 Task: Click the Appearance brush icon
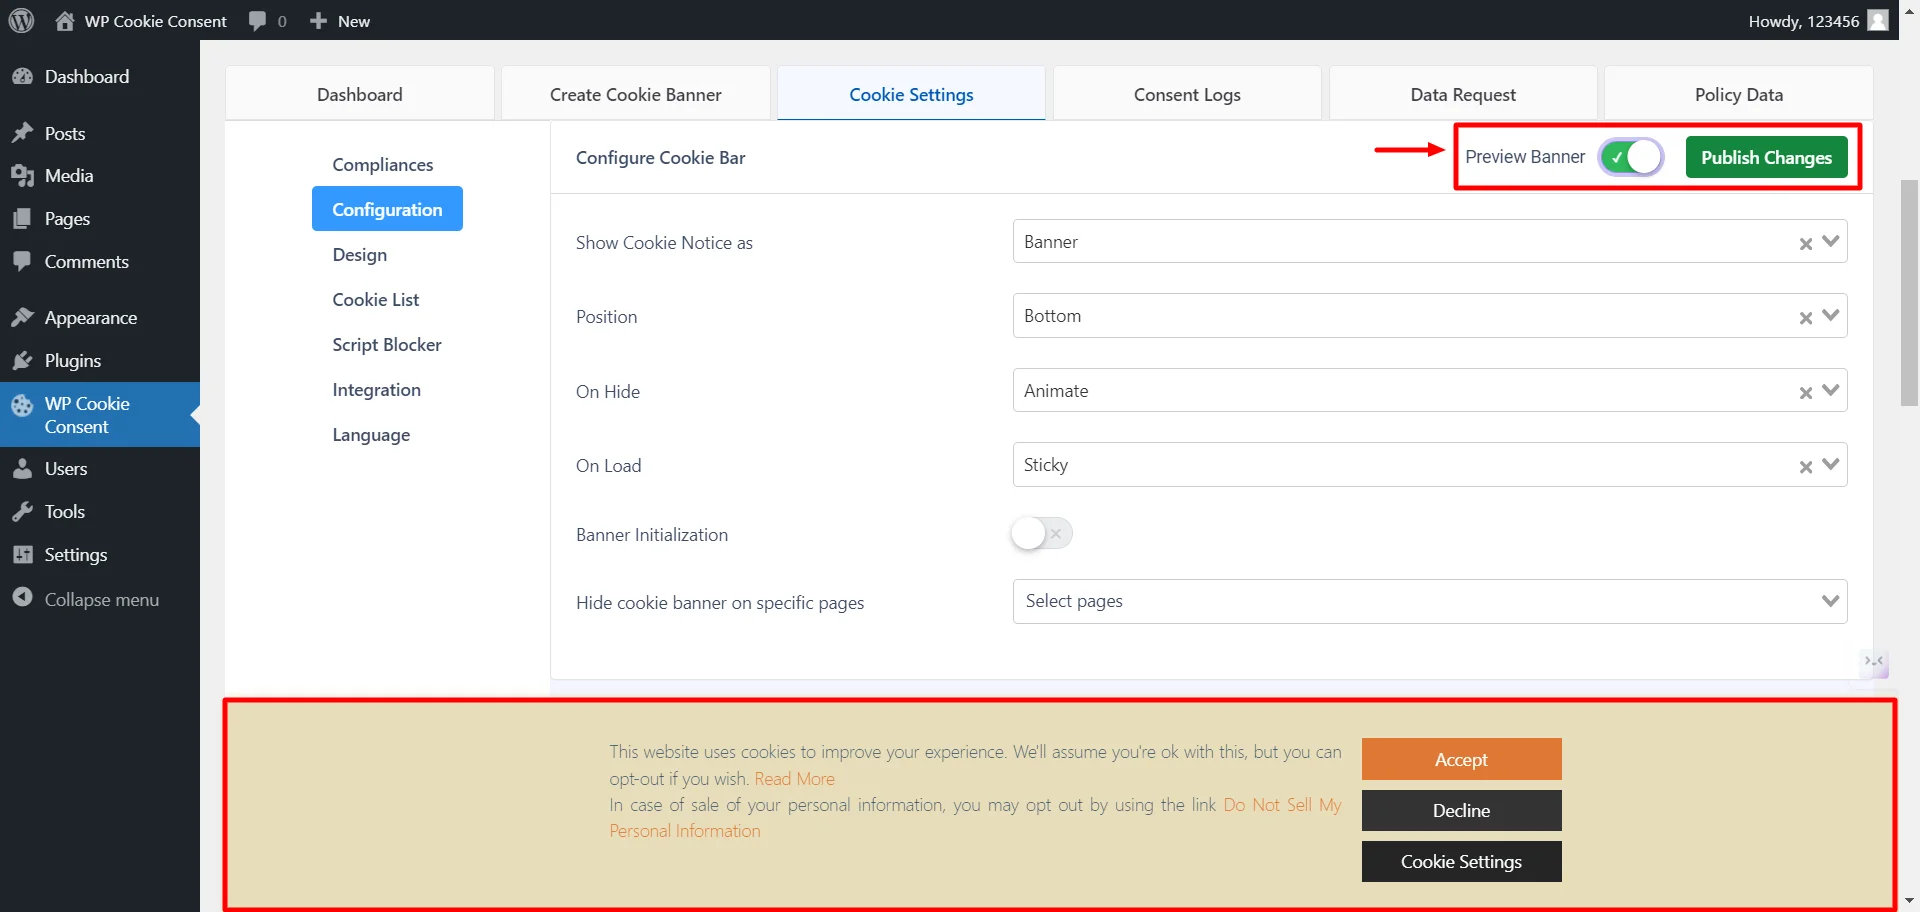click(x=22, y=316)
